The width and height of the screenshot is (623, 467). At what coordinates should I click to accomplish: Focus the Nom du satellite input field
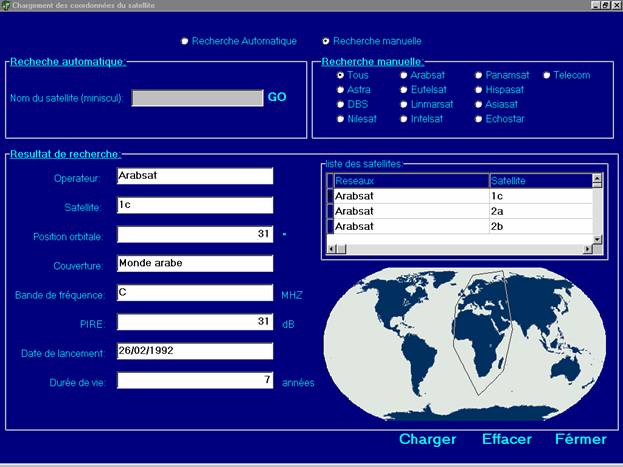tap(197, 98)
